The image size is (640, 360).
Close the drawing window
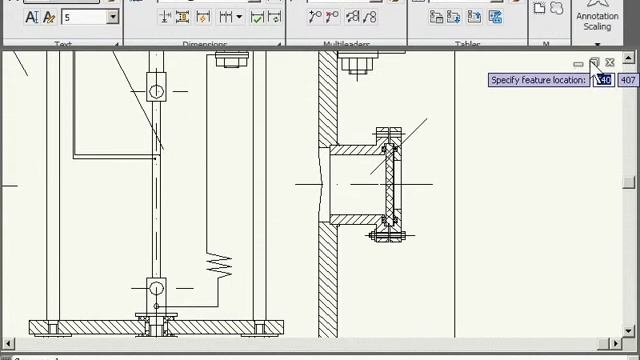click(x=610, y=62)
